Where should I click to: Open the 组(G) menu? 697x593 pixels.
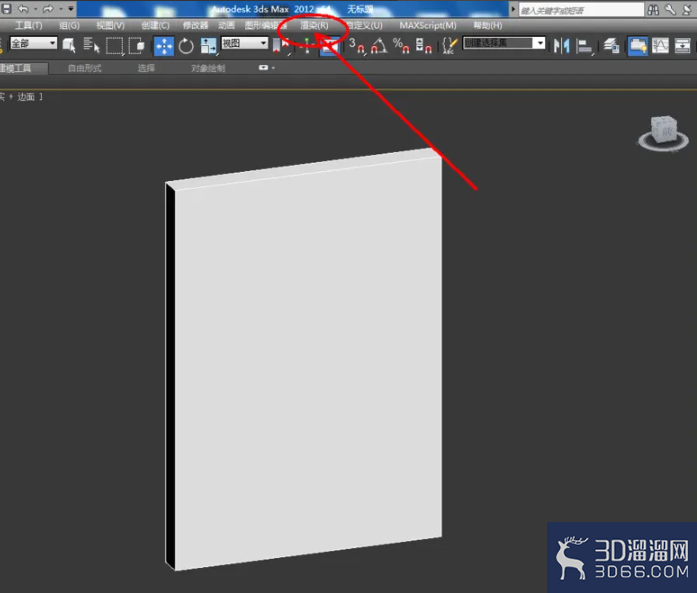69,25
